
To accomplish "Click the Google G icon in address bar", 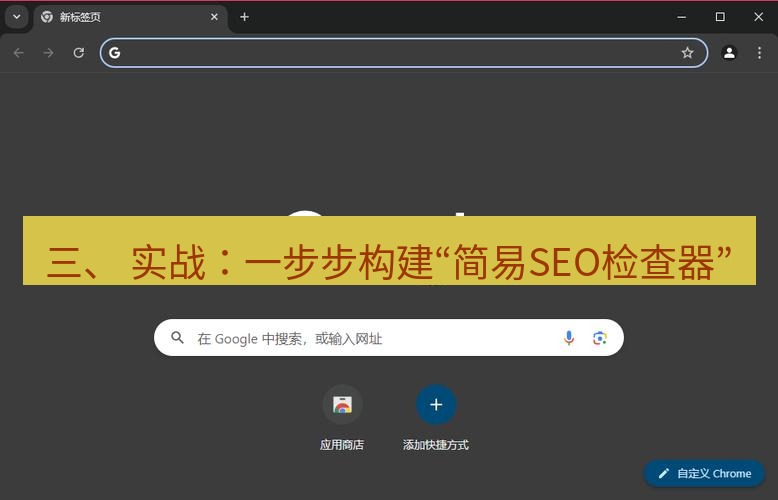I will click(x=115, y=53).
